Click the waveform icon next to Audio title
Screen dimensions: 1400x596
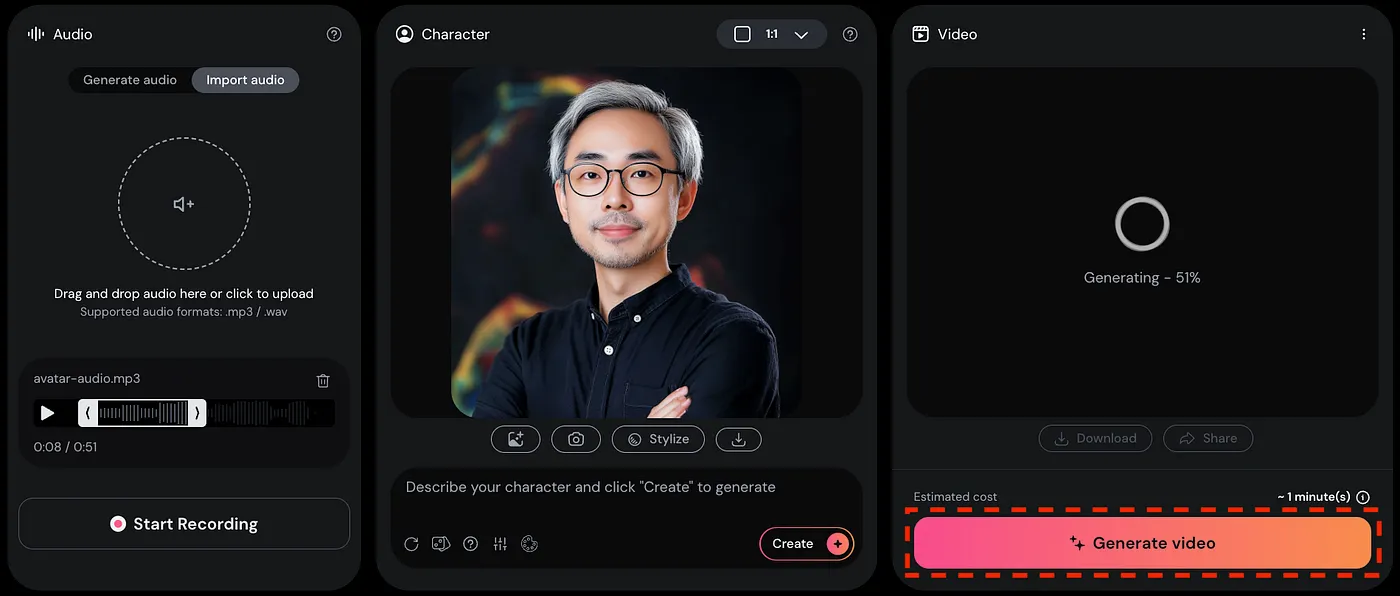tap(36, 34)
